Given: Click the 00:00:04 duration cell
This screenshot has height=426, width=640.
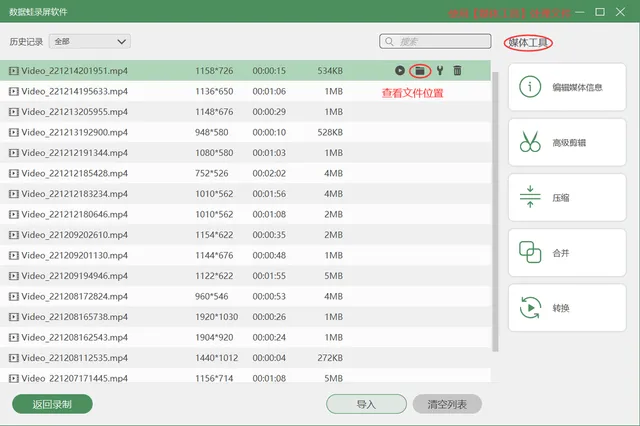Looking at the screenshot, I should click(x=269, y=358).
